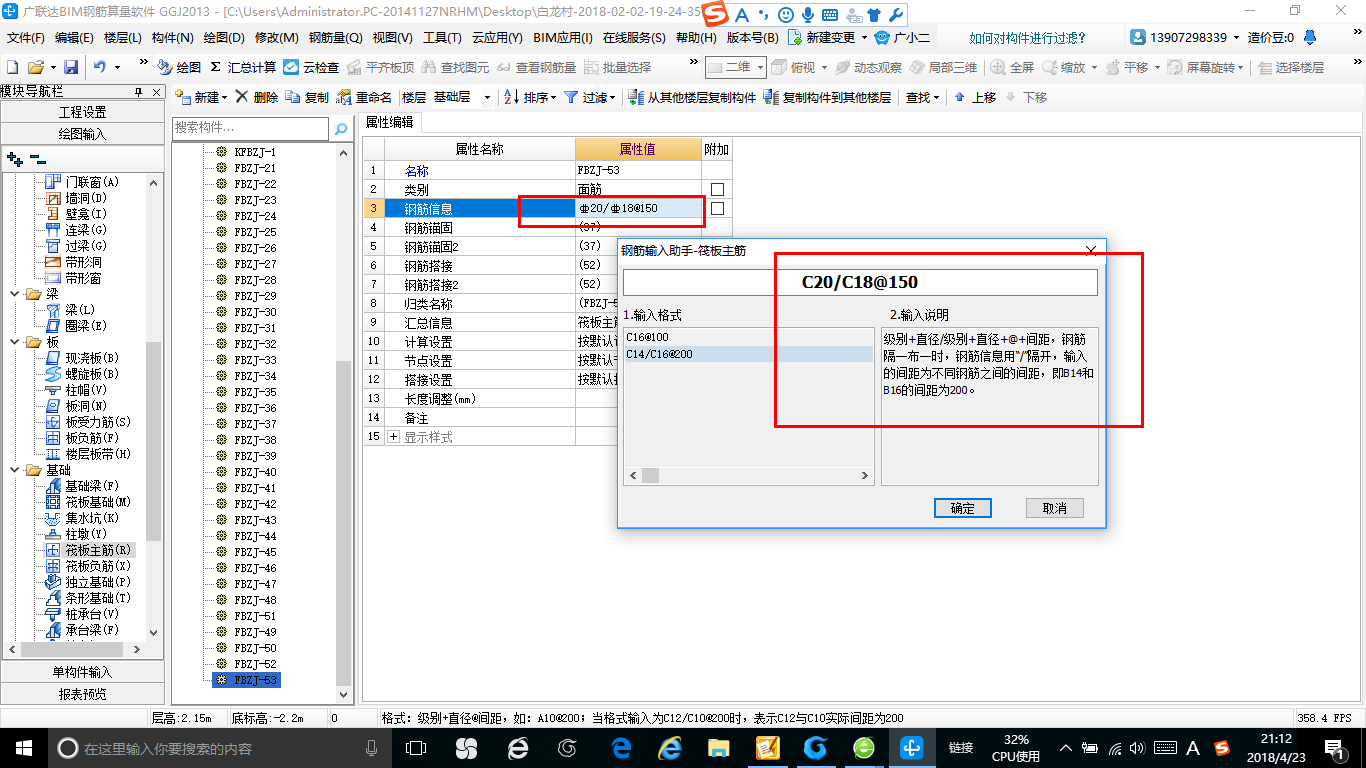This screenshot has height=768, width=1366.
Task: Click the New file icon
Action: pos(12,67)
